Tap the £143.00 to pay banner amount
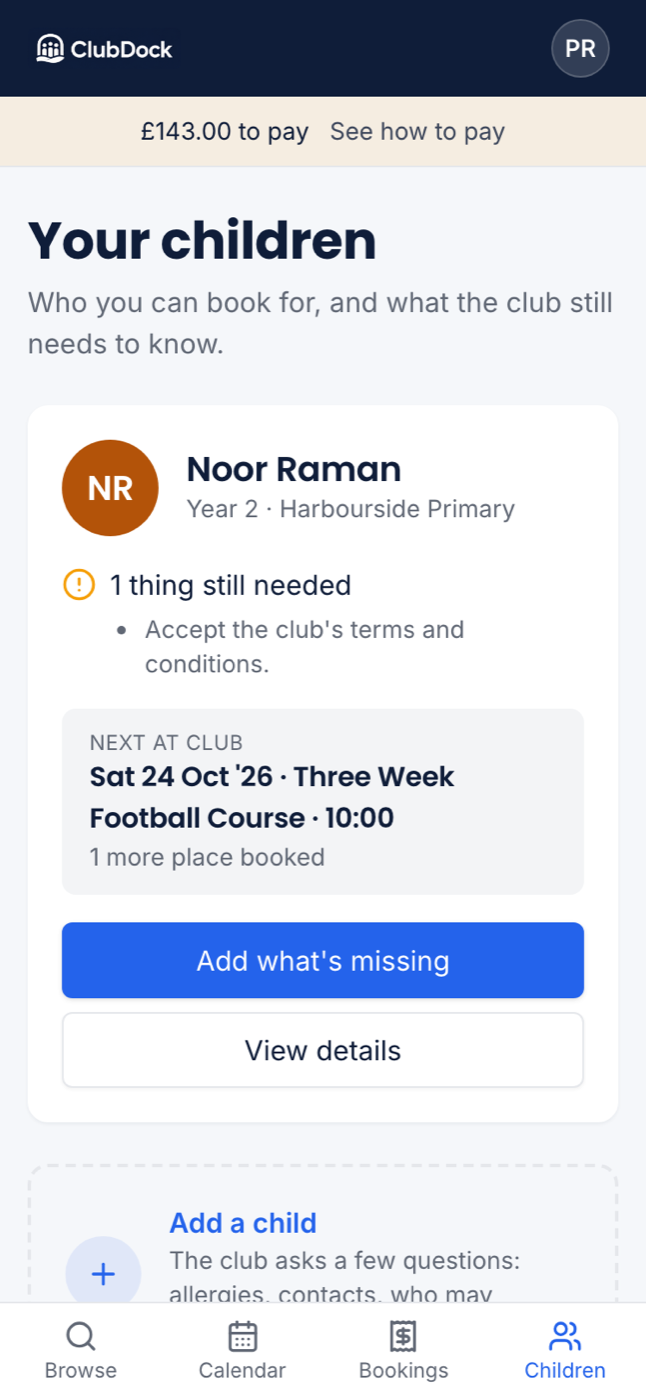This screenshot has width=646, height=1400. 224,132
